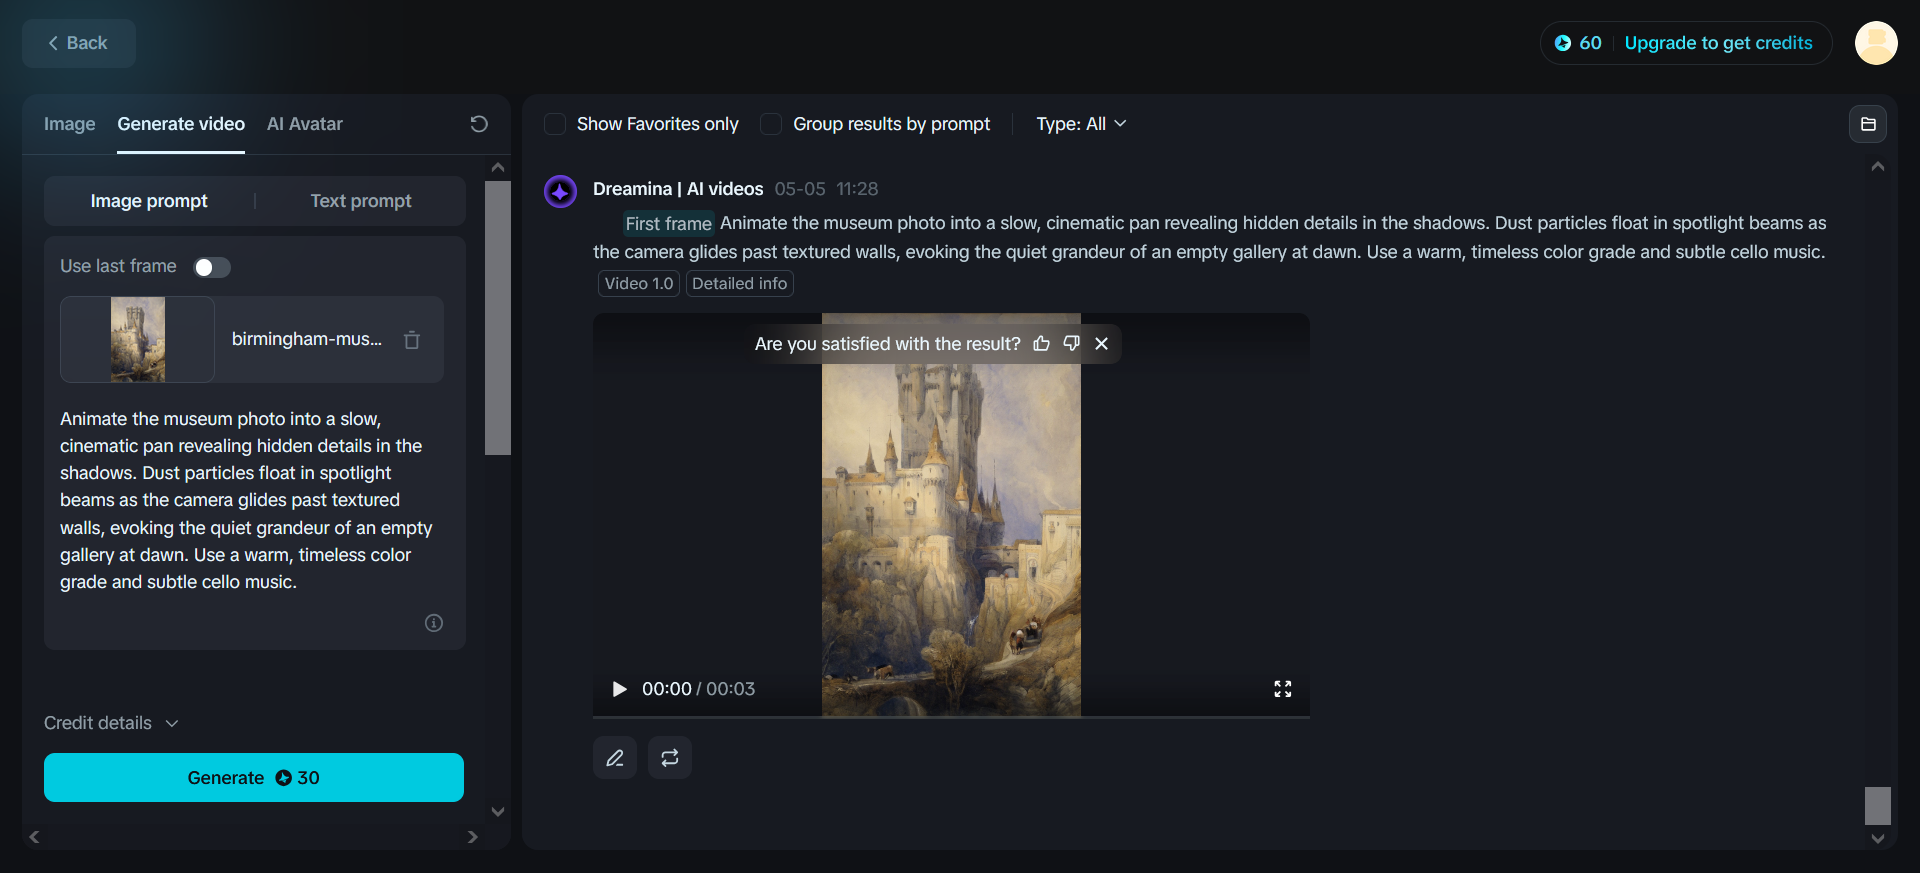Viewport: 1920px width, 873px height.
Task: Click the reset refresh icon
Action: [x=479, y=124]
